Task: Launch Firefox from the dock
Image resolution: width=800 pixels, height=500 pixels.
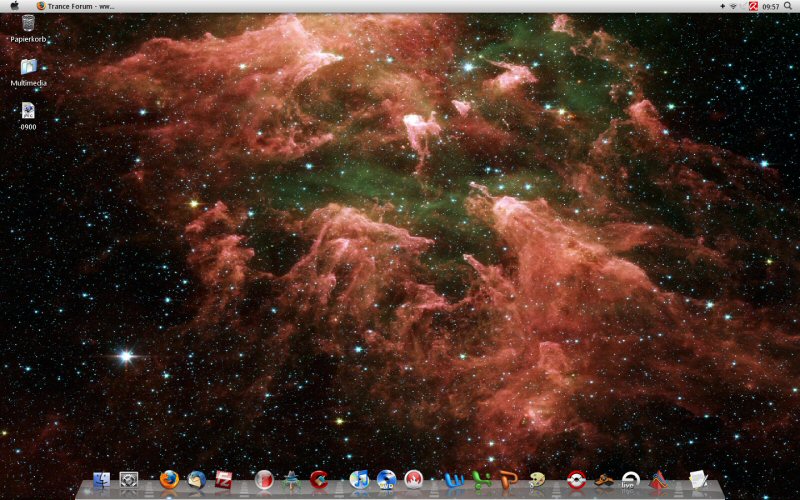Action: coord(168,480)
